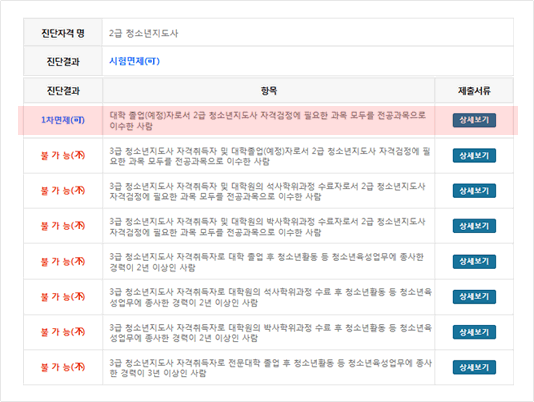Screen dimensions: 534x402
Task: Click 상세보기 for 석사학위과정 수료 후 경력 2년 row
Action: coord(474,297)
